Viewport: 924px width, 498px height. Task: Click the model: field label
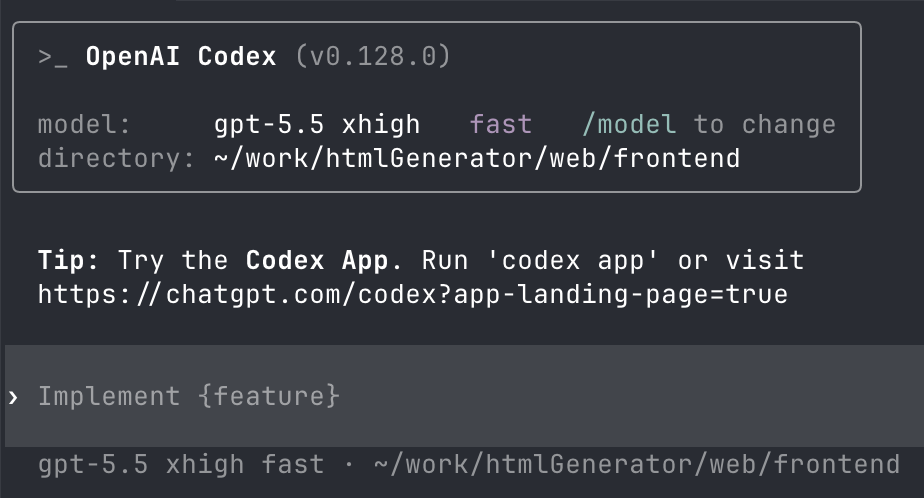84,124
